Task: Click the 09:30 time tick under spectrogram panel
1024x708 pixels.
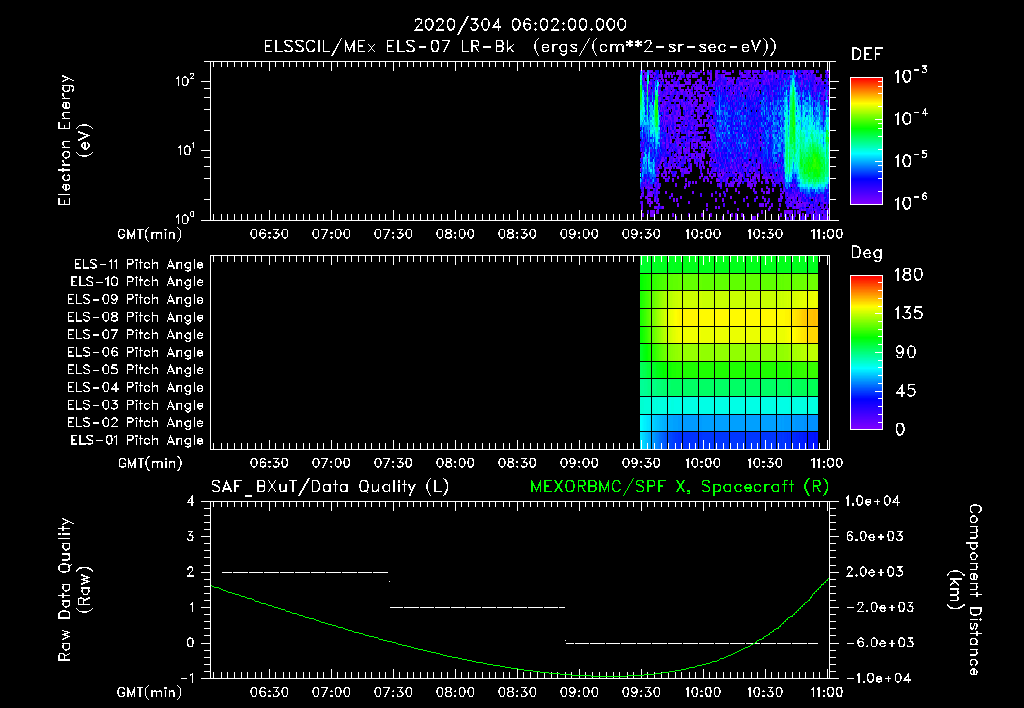Action: click(641, 234)
